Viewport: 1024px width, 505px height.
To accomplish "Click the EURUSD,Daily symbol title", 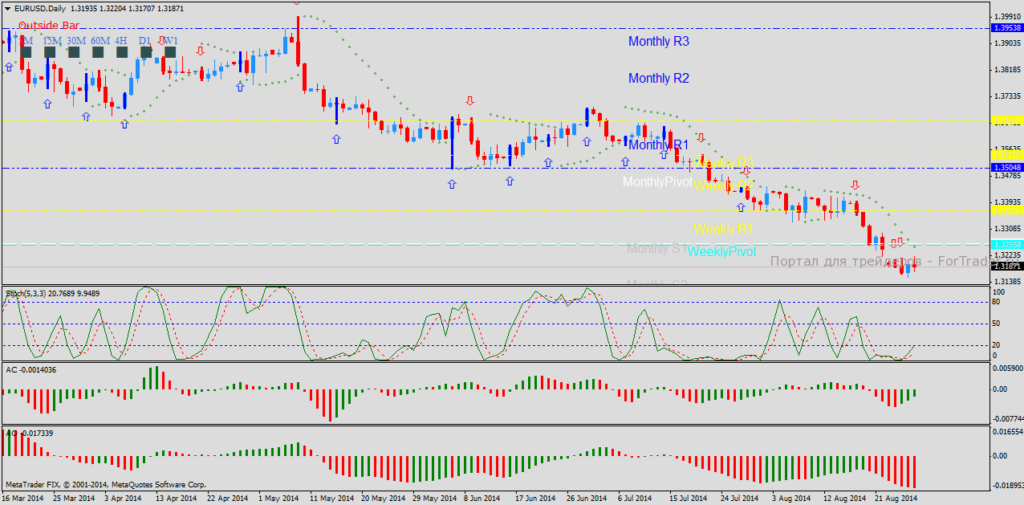I will (39, 8).
